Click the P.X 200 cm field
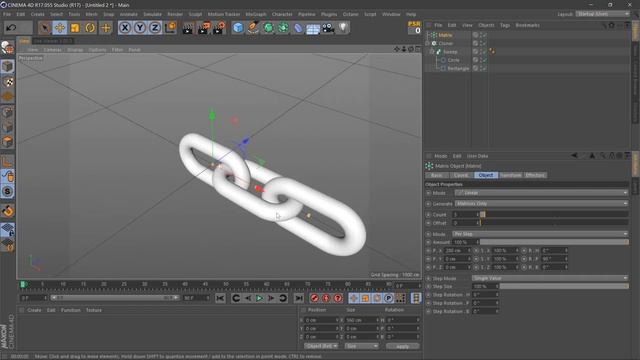The height and width of the screenshot is (360, 640). click(457, 250)
